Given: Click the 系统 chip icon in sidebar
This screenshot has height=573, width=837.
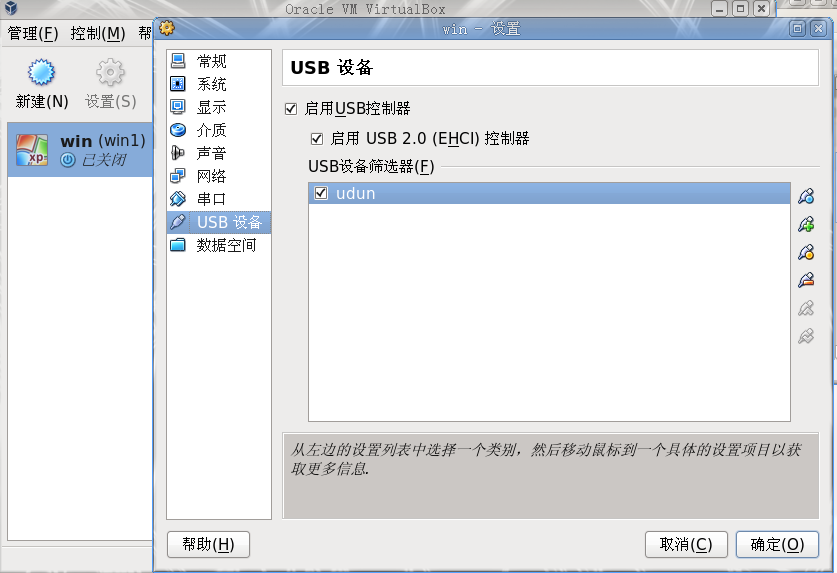Looking at the screenshot, I should (178, 84).
